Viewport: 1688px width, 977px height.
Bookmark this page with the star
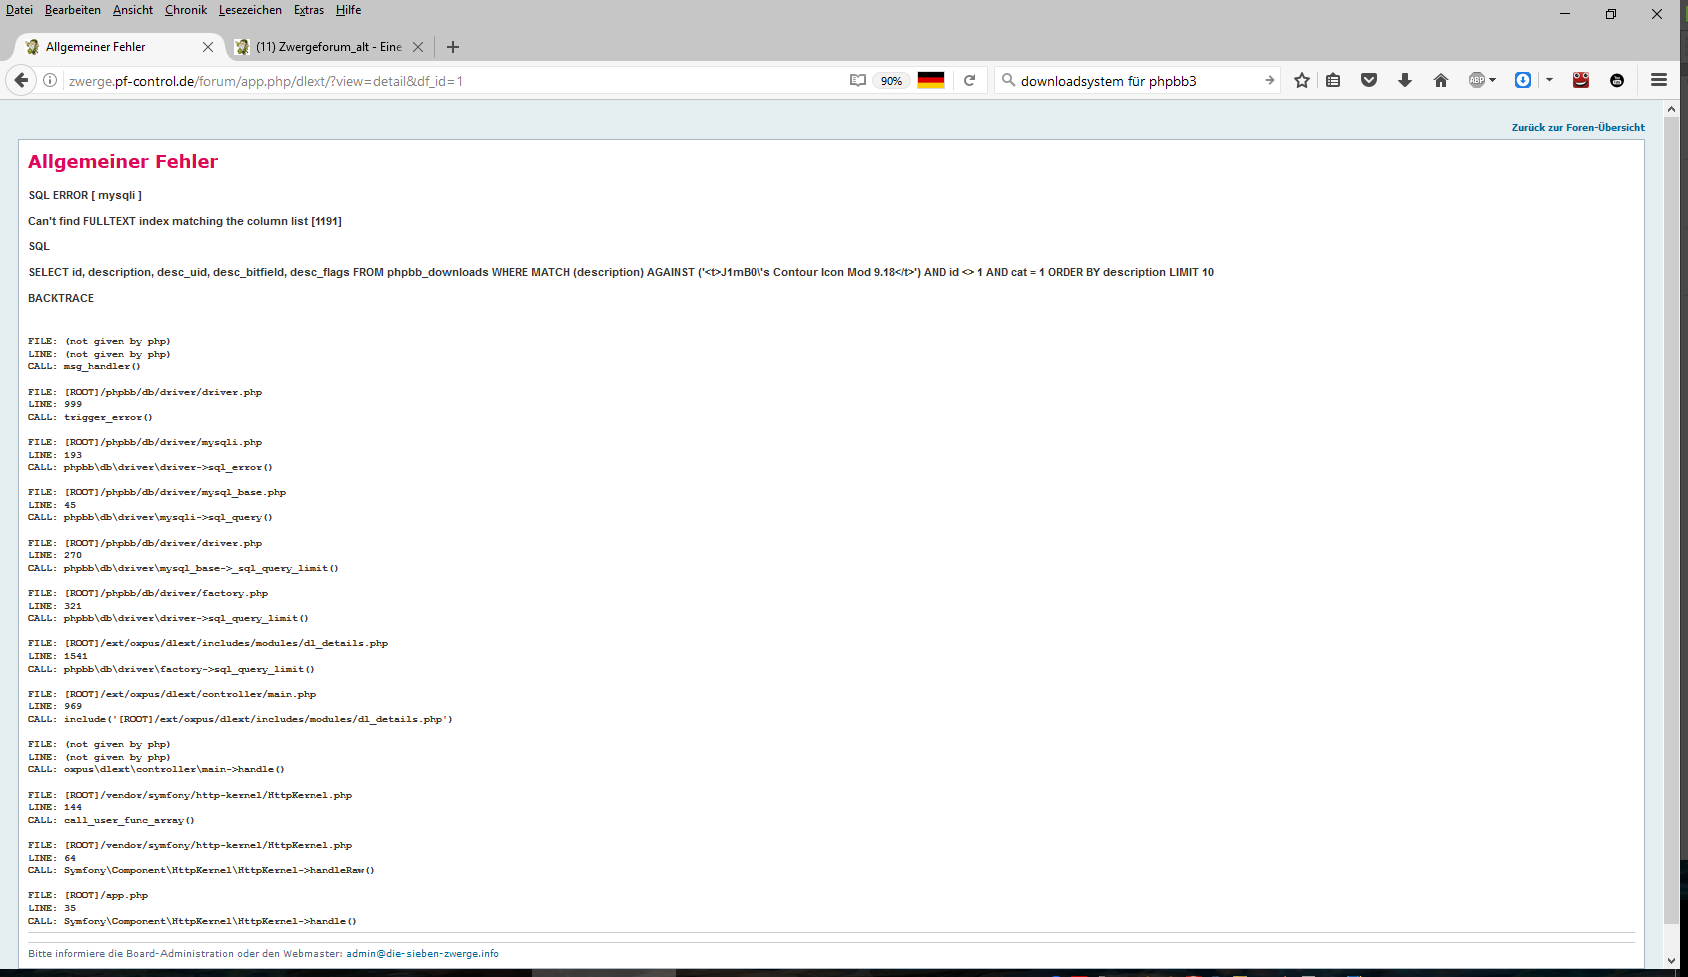[1301, 80]
